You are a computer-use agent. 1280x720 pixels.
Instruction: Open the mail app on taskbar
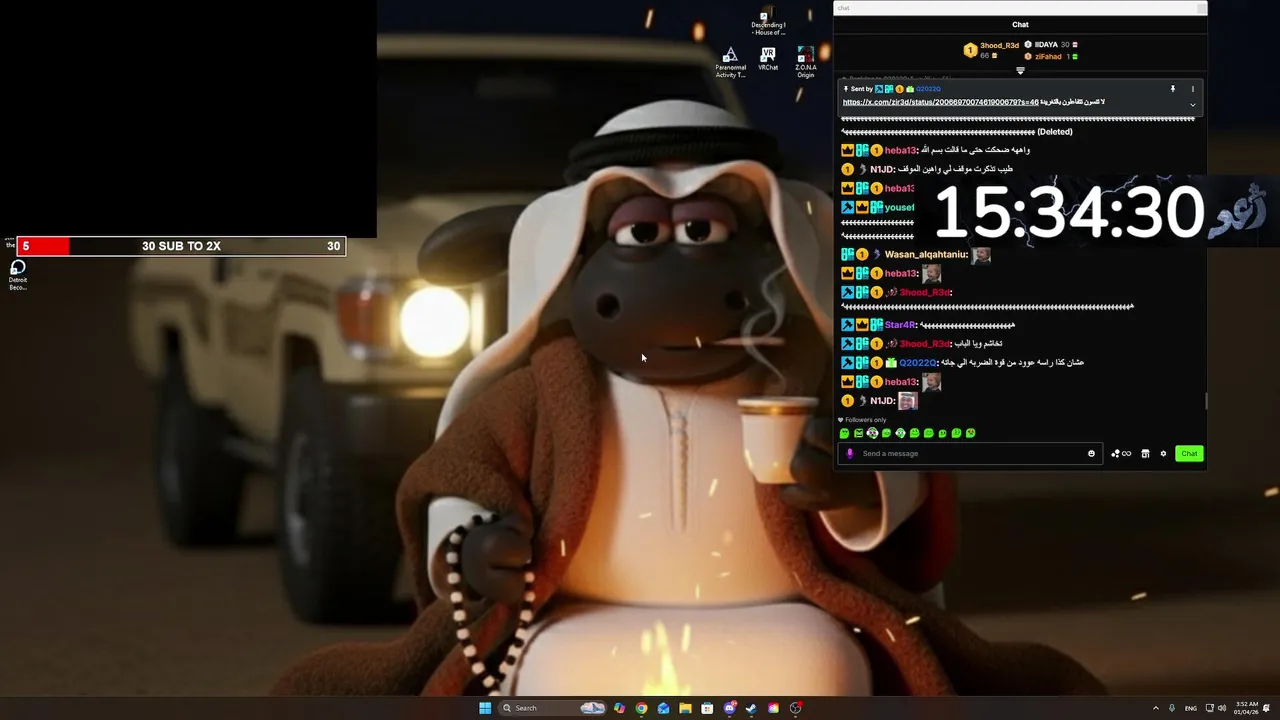663,708
